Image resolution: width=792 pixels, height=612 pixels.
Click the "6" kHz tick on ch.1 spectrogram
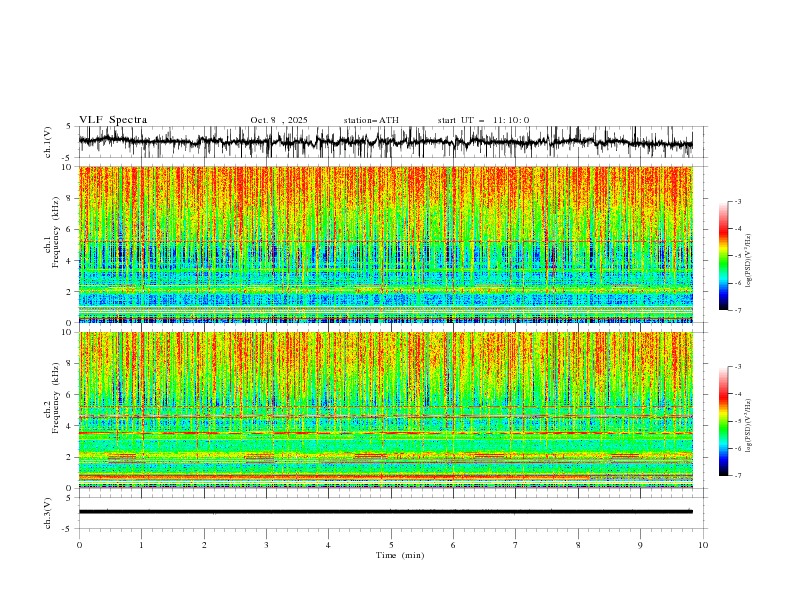[x=71, y=229]
